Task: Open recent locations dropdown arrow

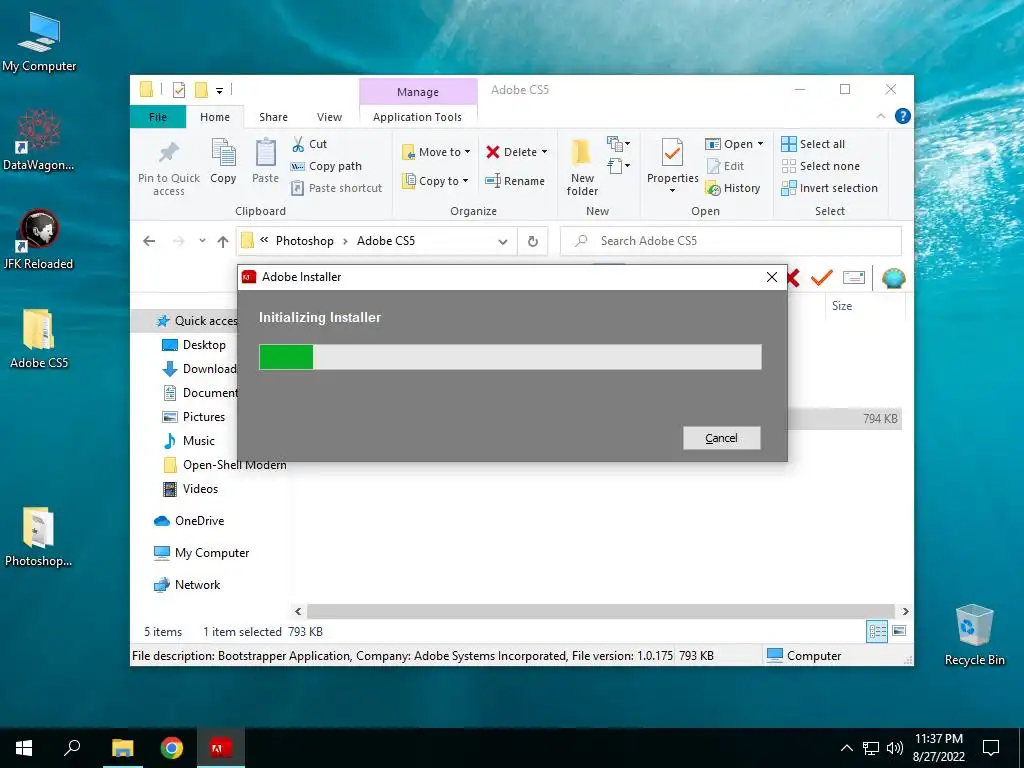Action: point(202,241)
